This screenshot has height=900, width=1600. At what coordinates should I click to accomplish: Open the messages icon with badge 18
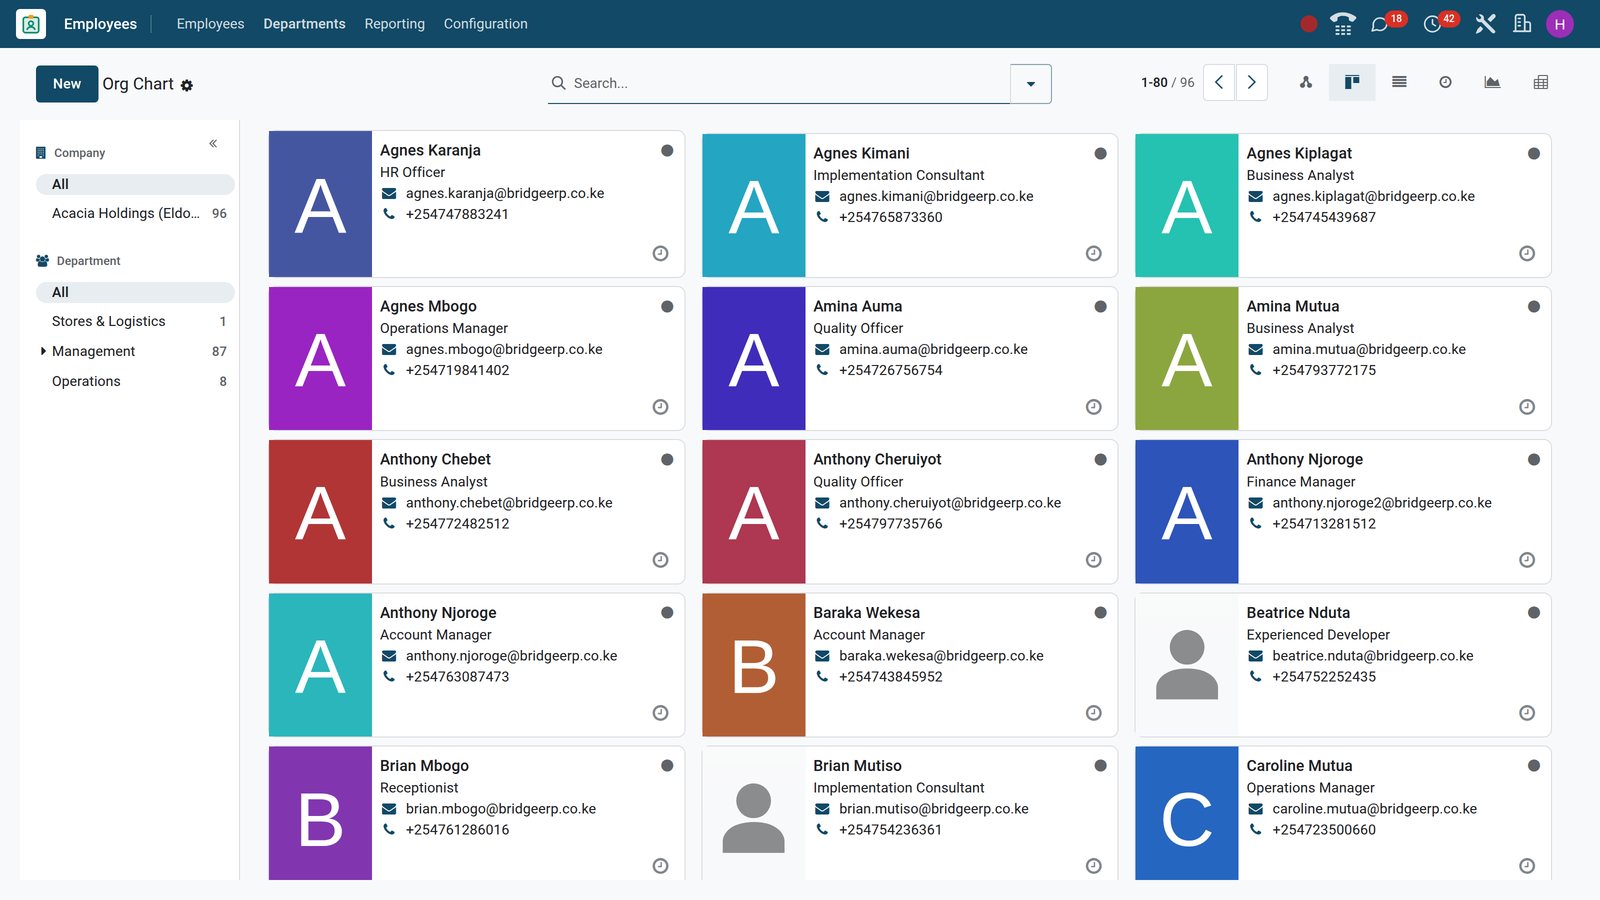point(1380,24)
